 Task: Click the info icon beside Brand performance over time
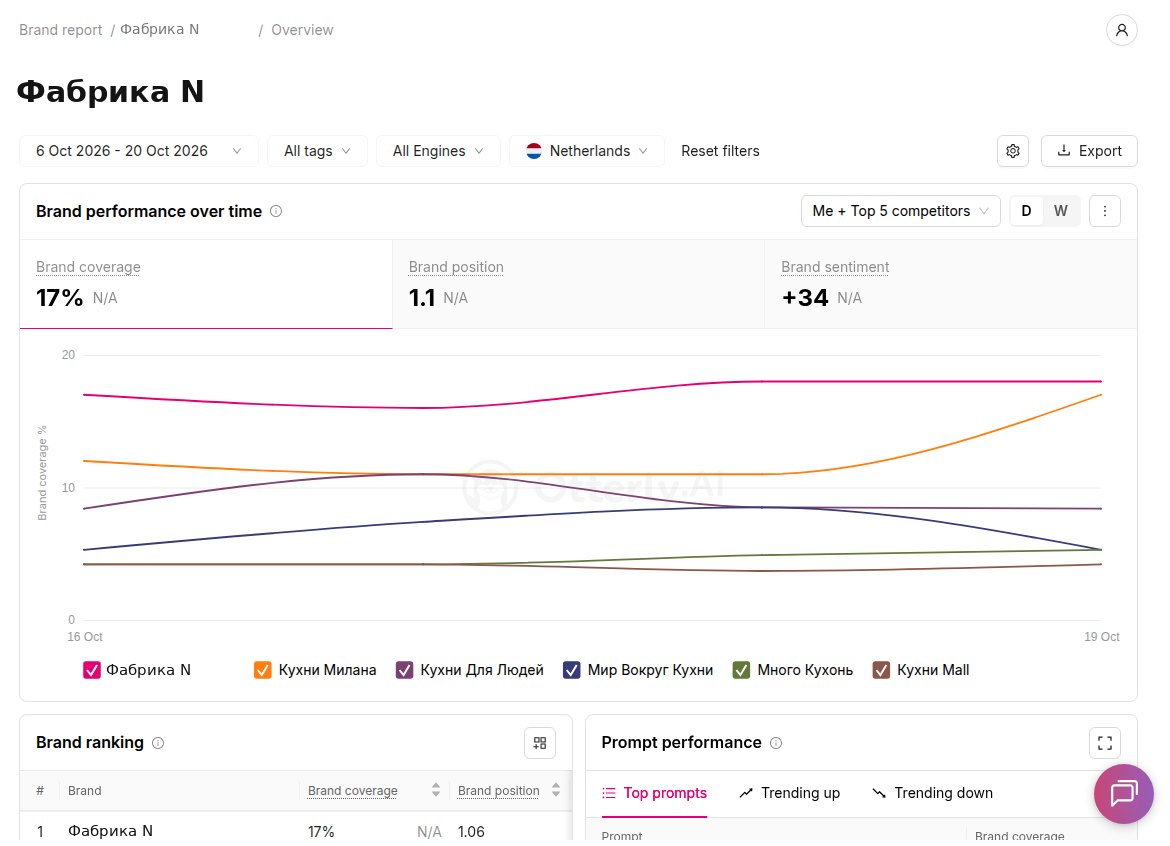276,211
